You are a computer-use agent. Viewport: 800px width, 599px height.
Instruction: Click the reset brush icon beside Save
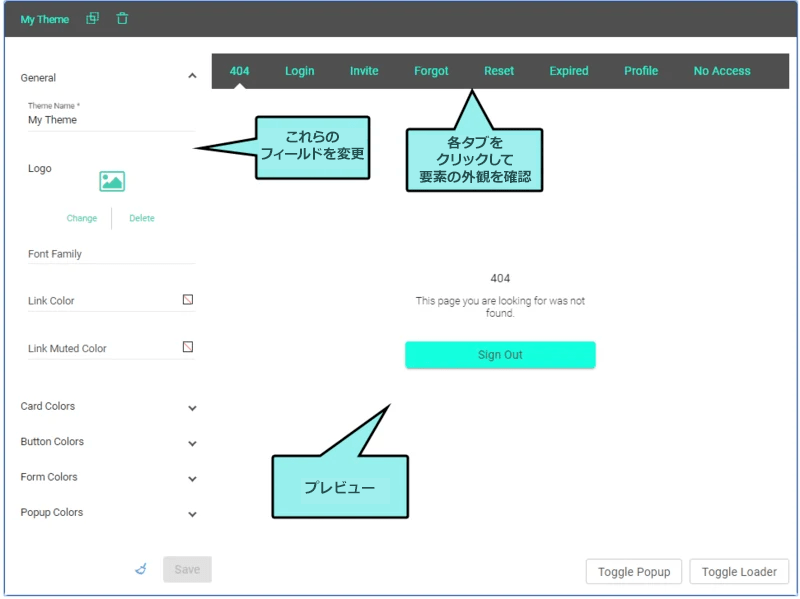point(141,569)
